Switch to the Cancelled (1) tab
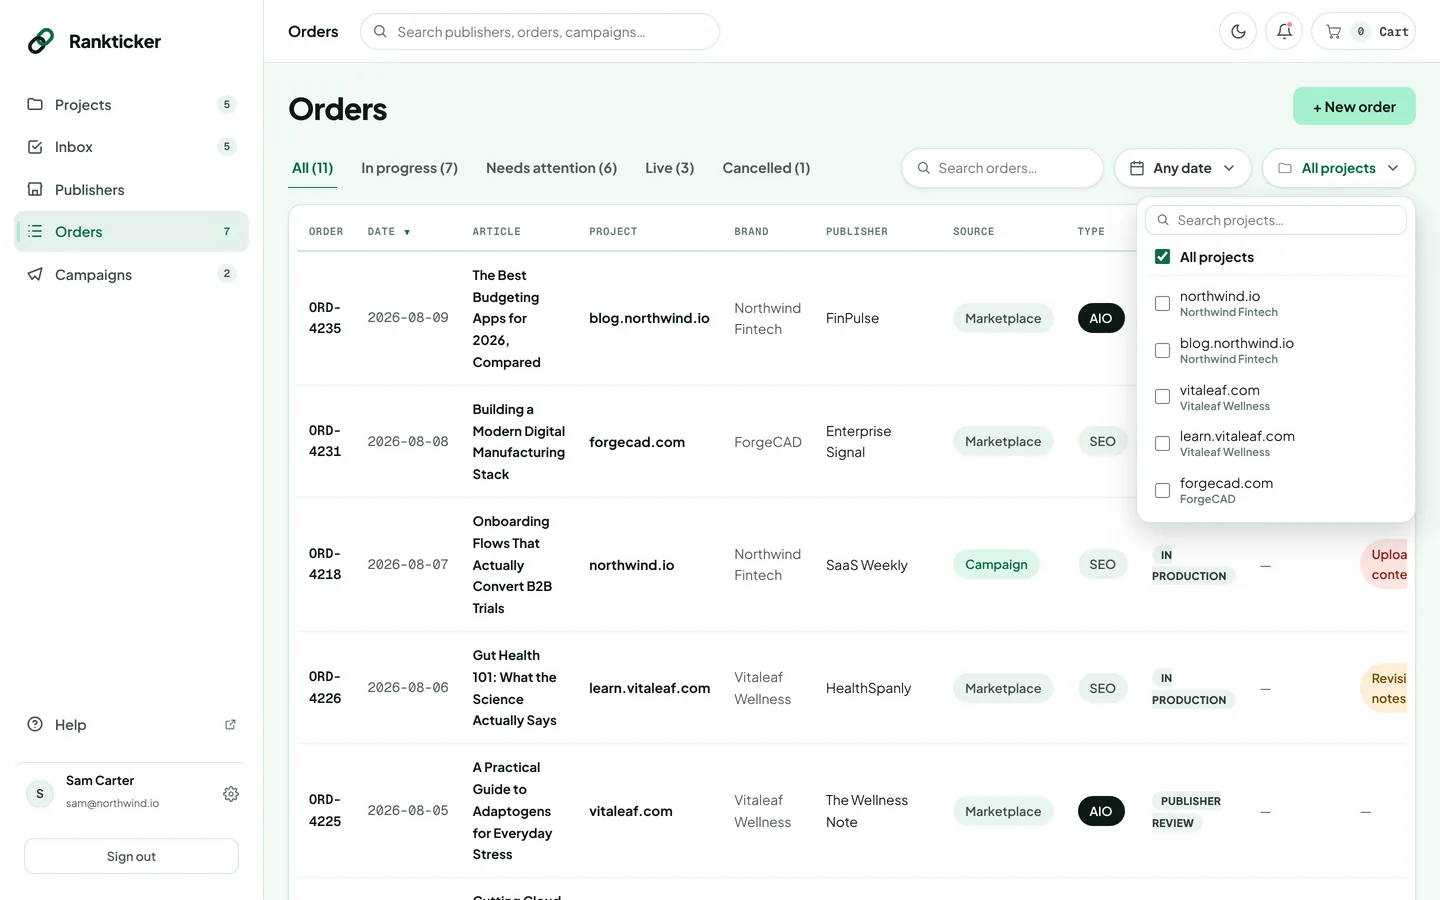Image resolution: width=1440 pixels, height=900 pixels. [766, 168]
